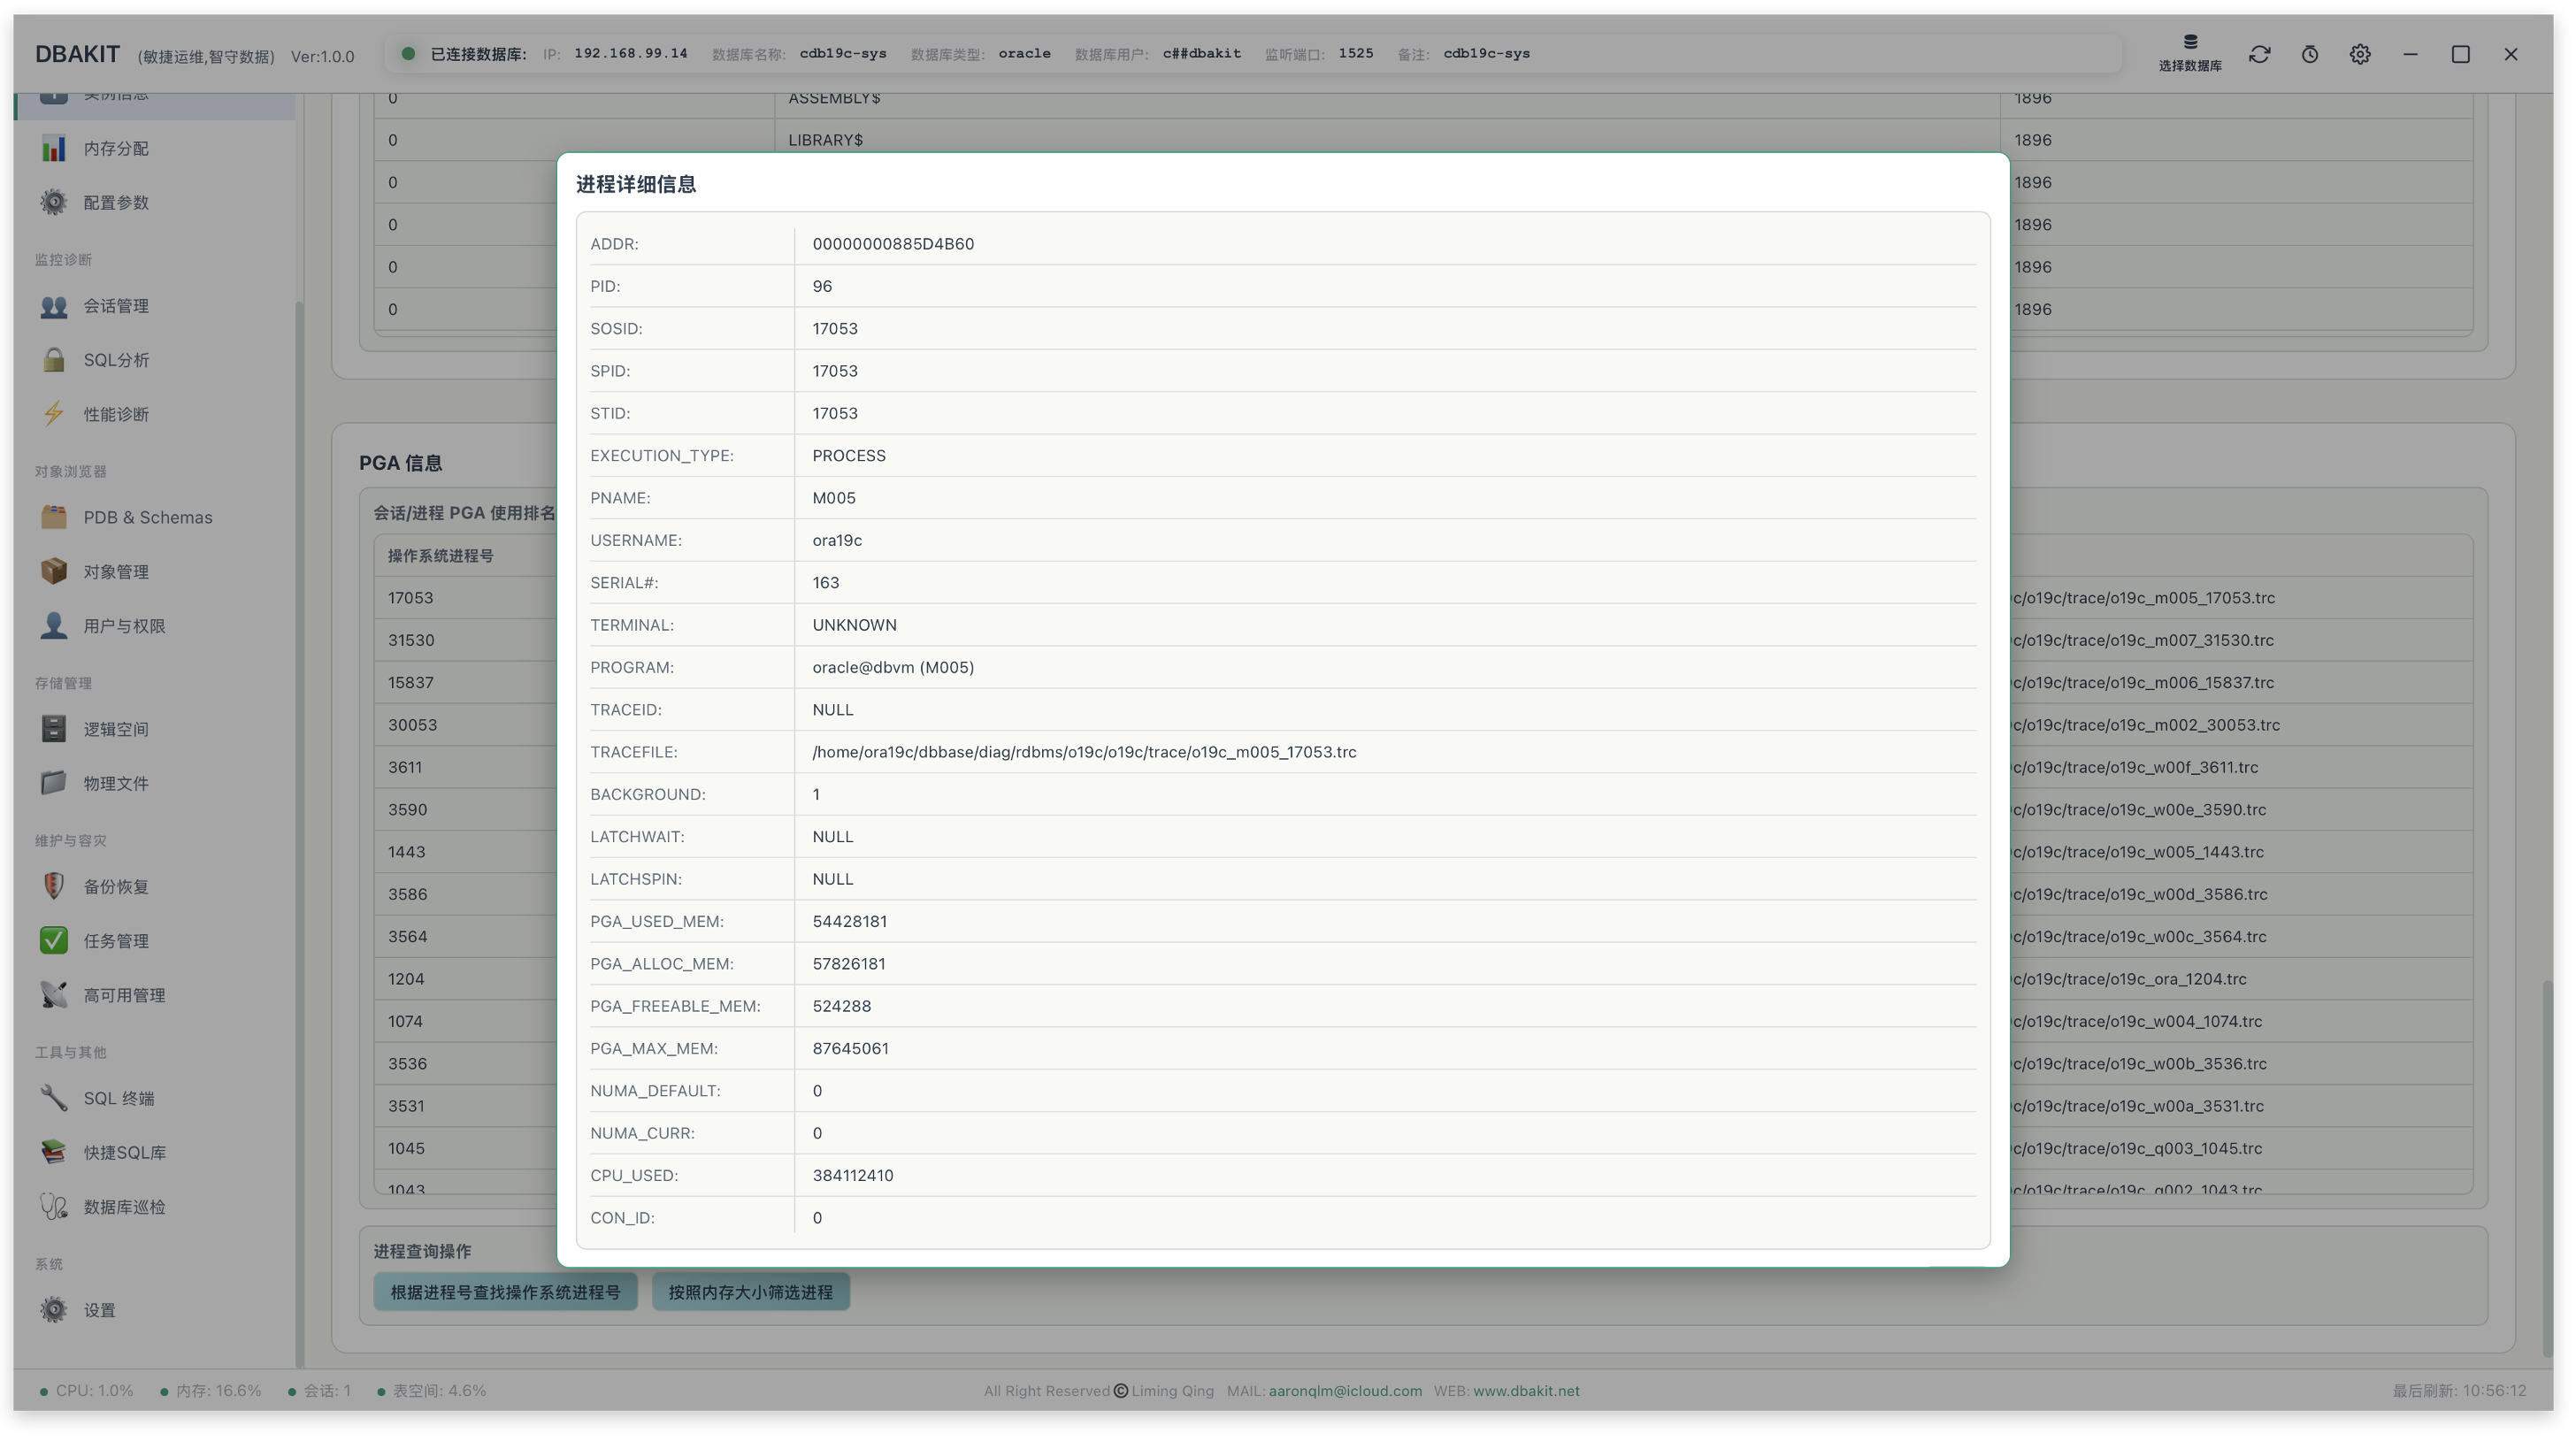The image size is (2576, 1449).
Task: Open 高可用管理 satellite icon
Action: click(x=54, y=995)
